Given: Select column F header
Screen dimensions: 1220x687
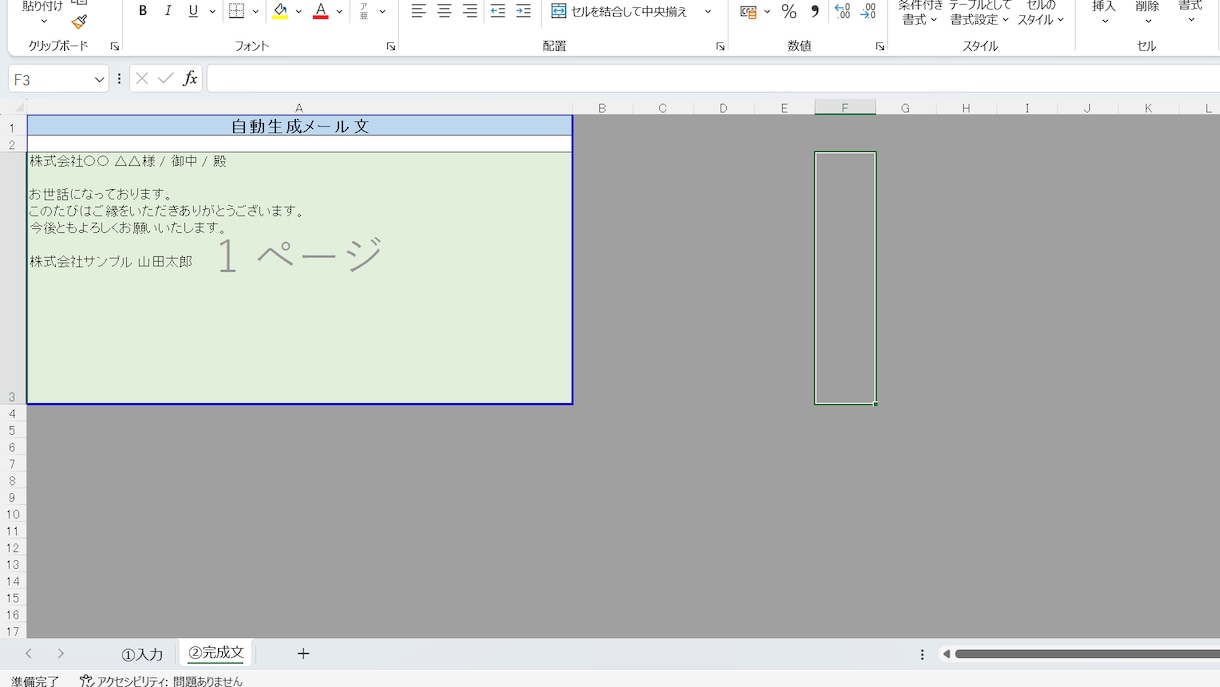Looking at the screenshot, I should (845, 108).
